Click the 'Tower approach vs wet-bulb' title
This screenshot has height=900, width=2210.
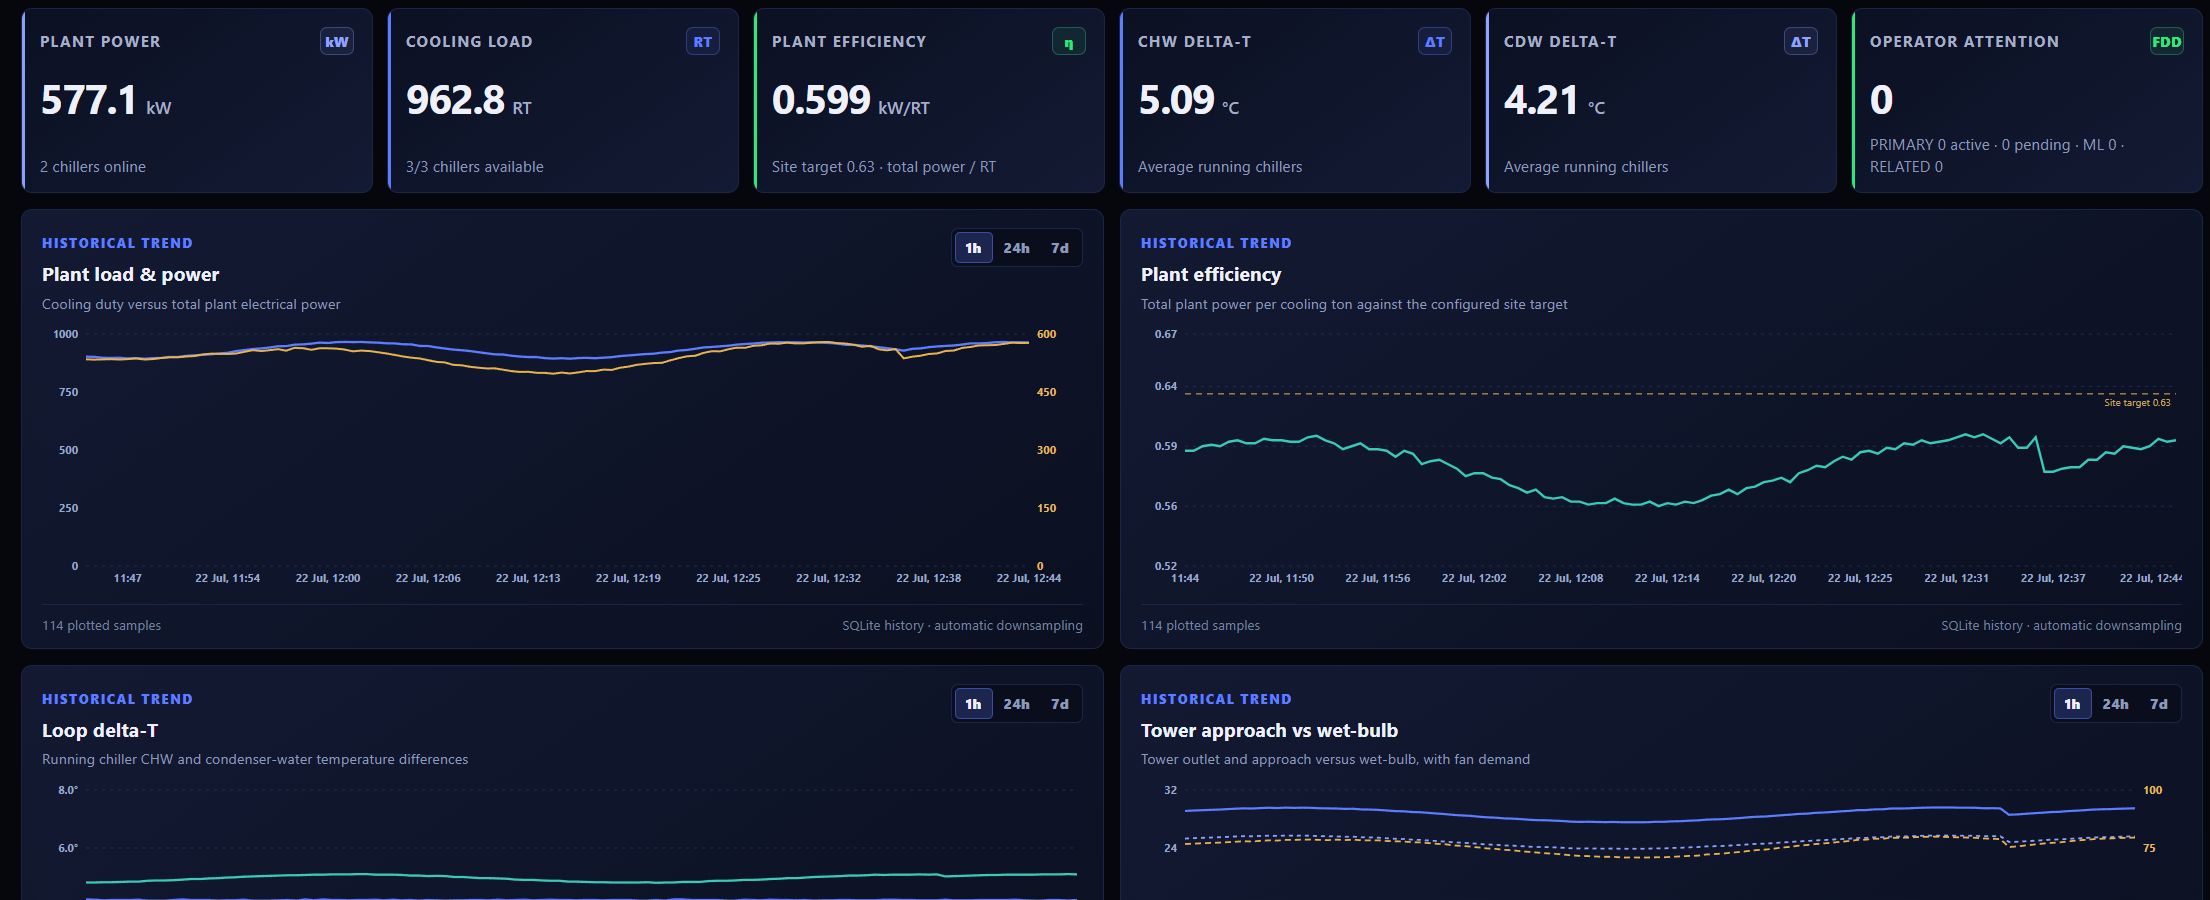click(1269, 730)
